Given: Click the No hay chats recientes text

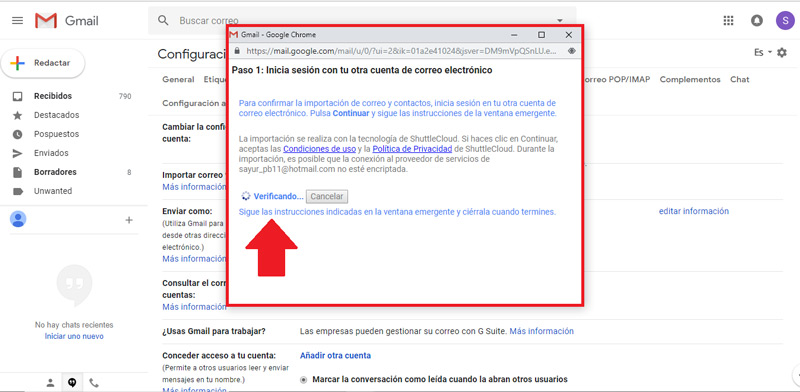Looking at the screenshot, I should click(x=74, y=325).
